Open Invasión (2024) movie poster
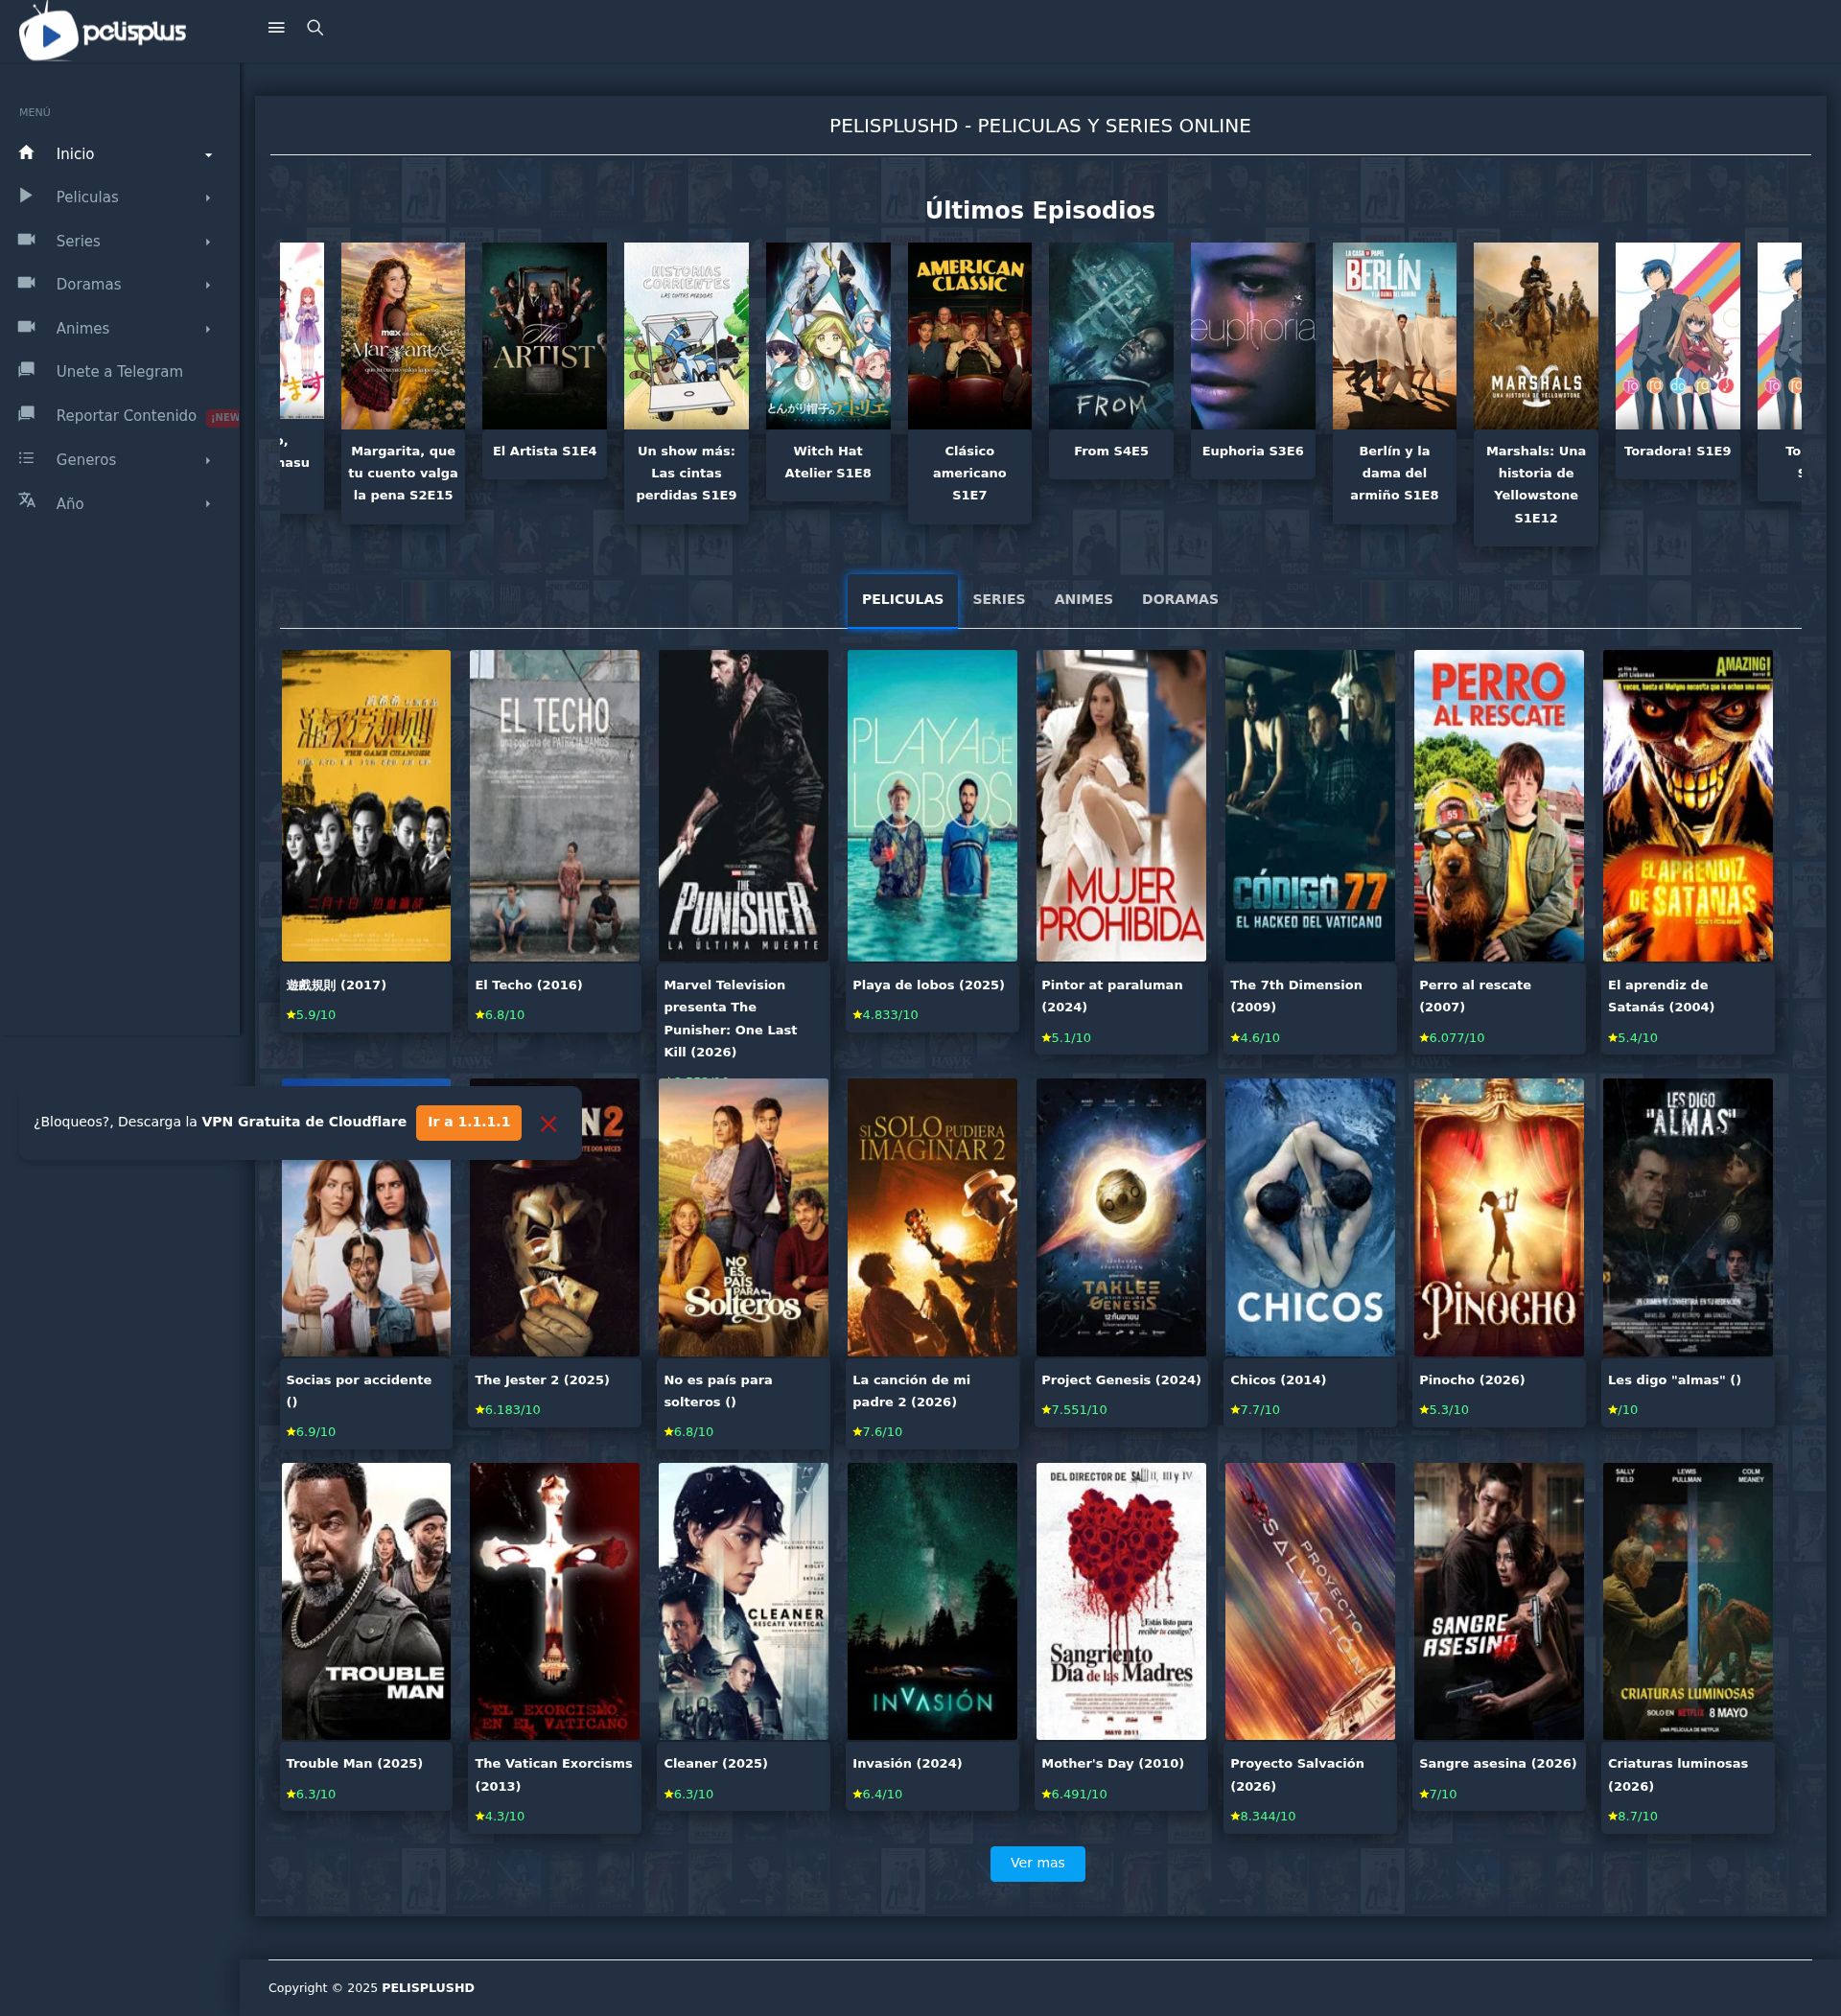1841x2016 pixels. pyautogui.click(x=932, y=1602)
